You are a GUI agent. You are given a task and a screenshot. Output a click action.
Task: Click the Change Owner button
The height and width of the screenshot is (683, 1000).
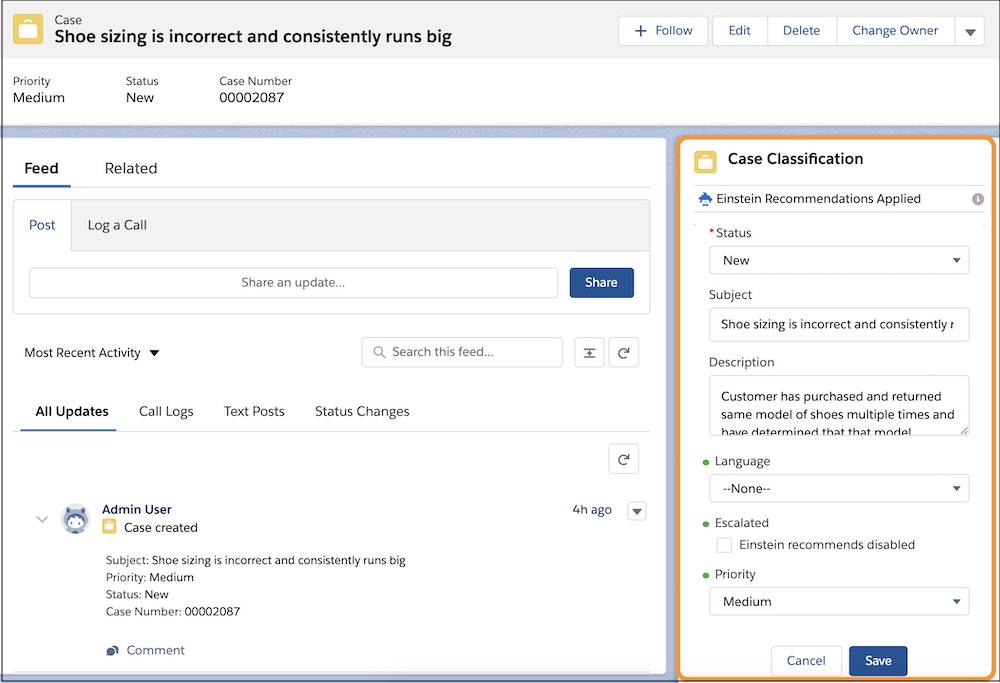coord(895,31)
